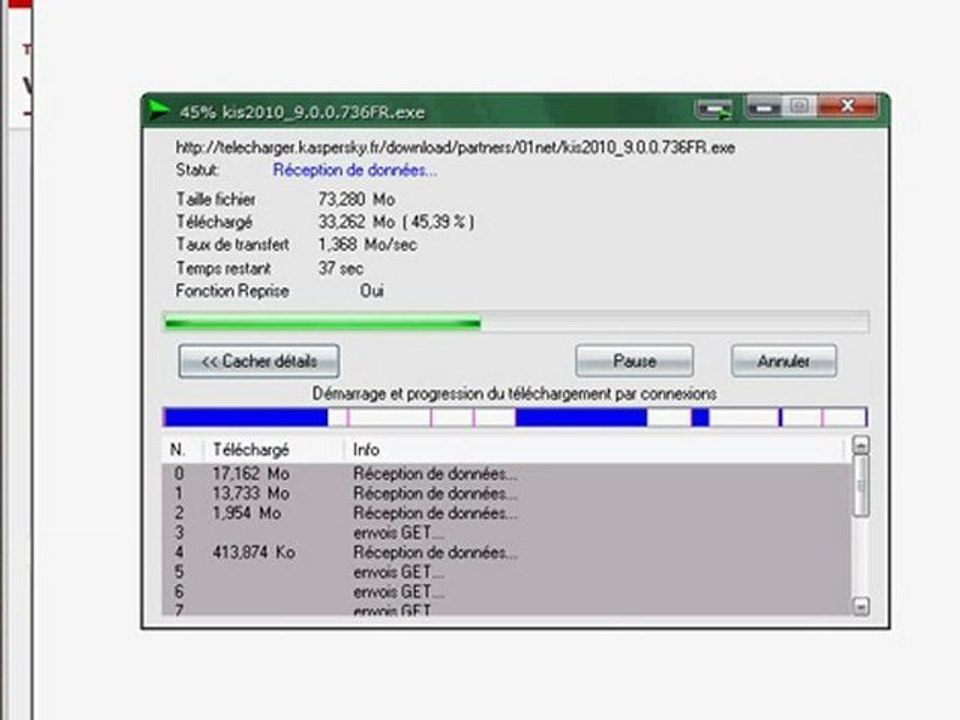Click the connections list scrollbar thumb
Screen dimensions: 960x720
coord(861,487)
